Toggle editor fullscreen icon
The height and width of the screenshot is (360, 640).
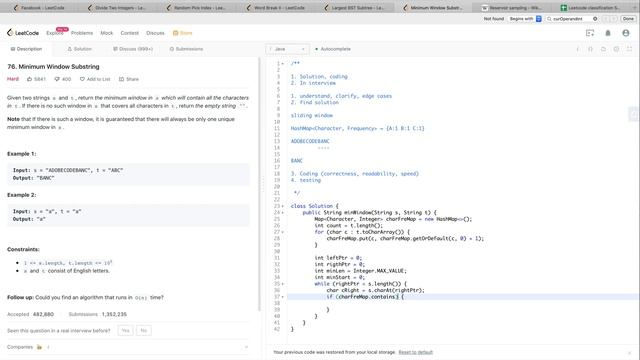629,49
